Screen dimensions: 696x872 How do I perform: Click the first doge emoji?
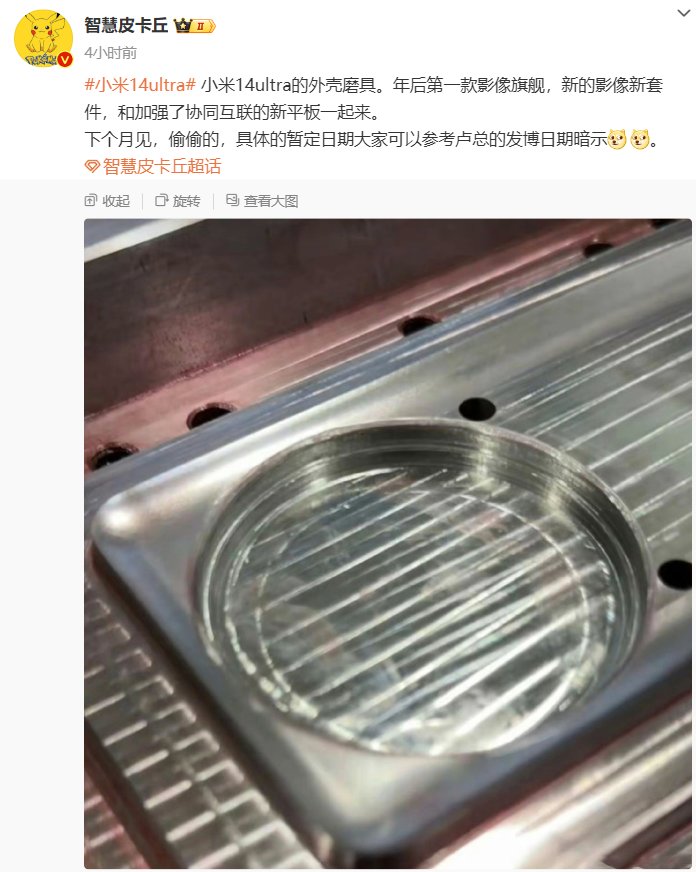click(617, 139)
